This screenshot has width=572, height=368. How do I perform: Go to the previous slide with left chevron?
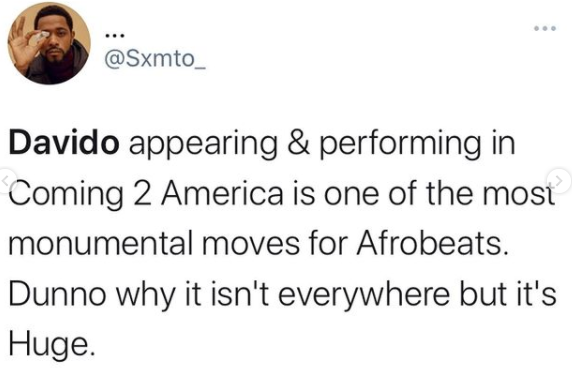pos(5,180)
